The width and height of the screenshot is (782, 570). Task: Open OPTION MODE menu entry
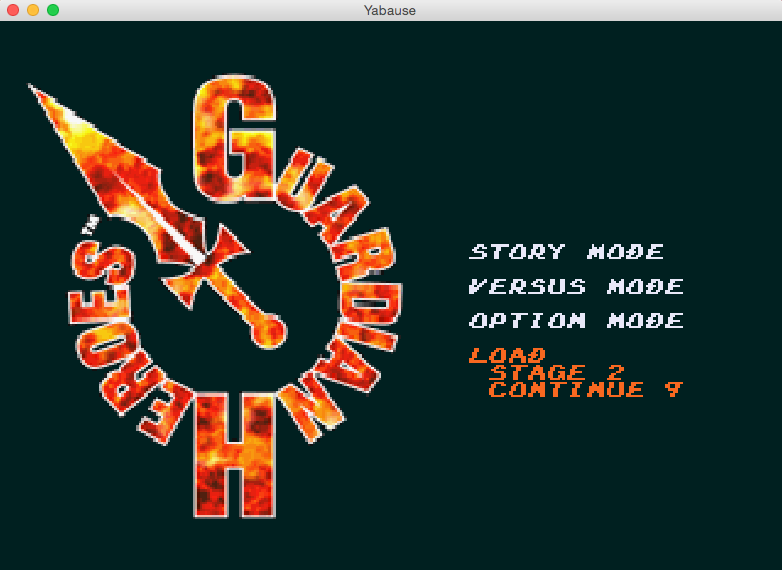coord(577,321)
